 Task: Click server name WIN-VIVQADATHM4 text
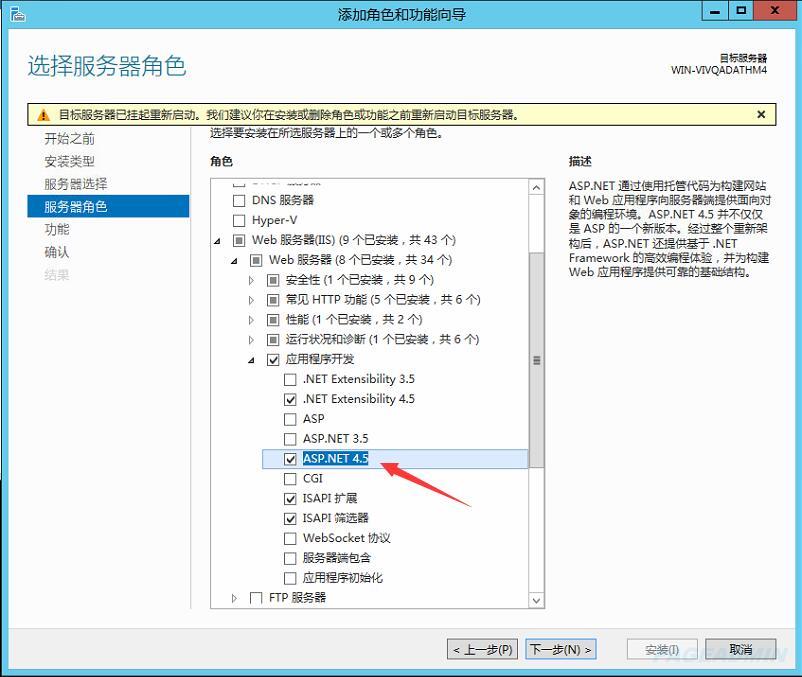[719, 70]
